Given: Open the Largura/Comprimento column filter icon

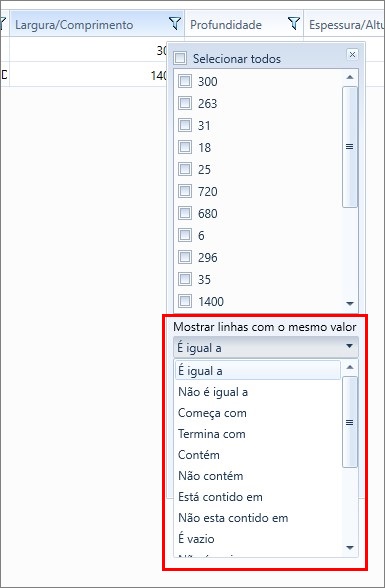Looking at the screenshot, I should click(175, 24).
